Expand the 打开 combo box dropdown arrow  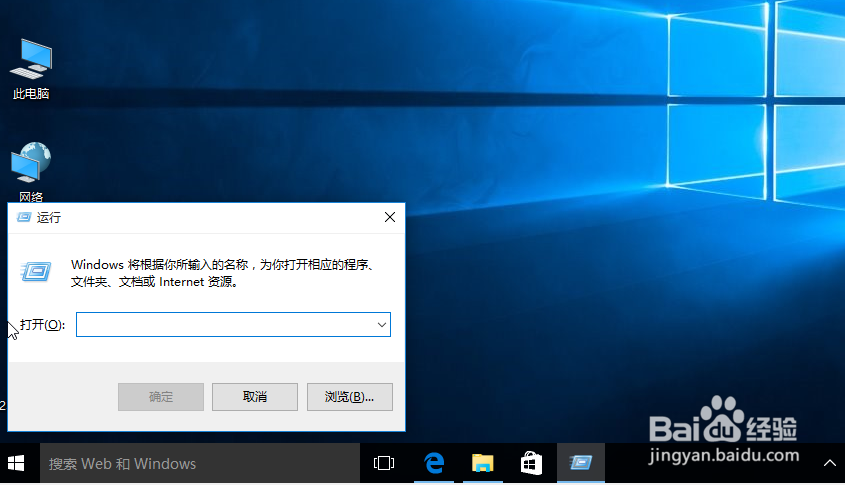[x=382, y=325]
